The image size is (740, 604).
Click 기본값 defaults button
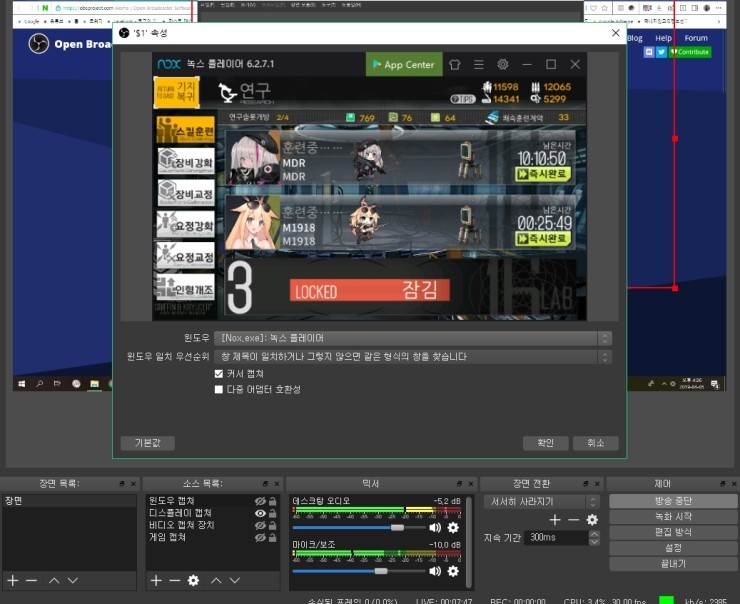(x=148, y=443)
